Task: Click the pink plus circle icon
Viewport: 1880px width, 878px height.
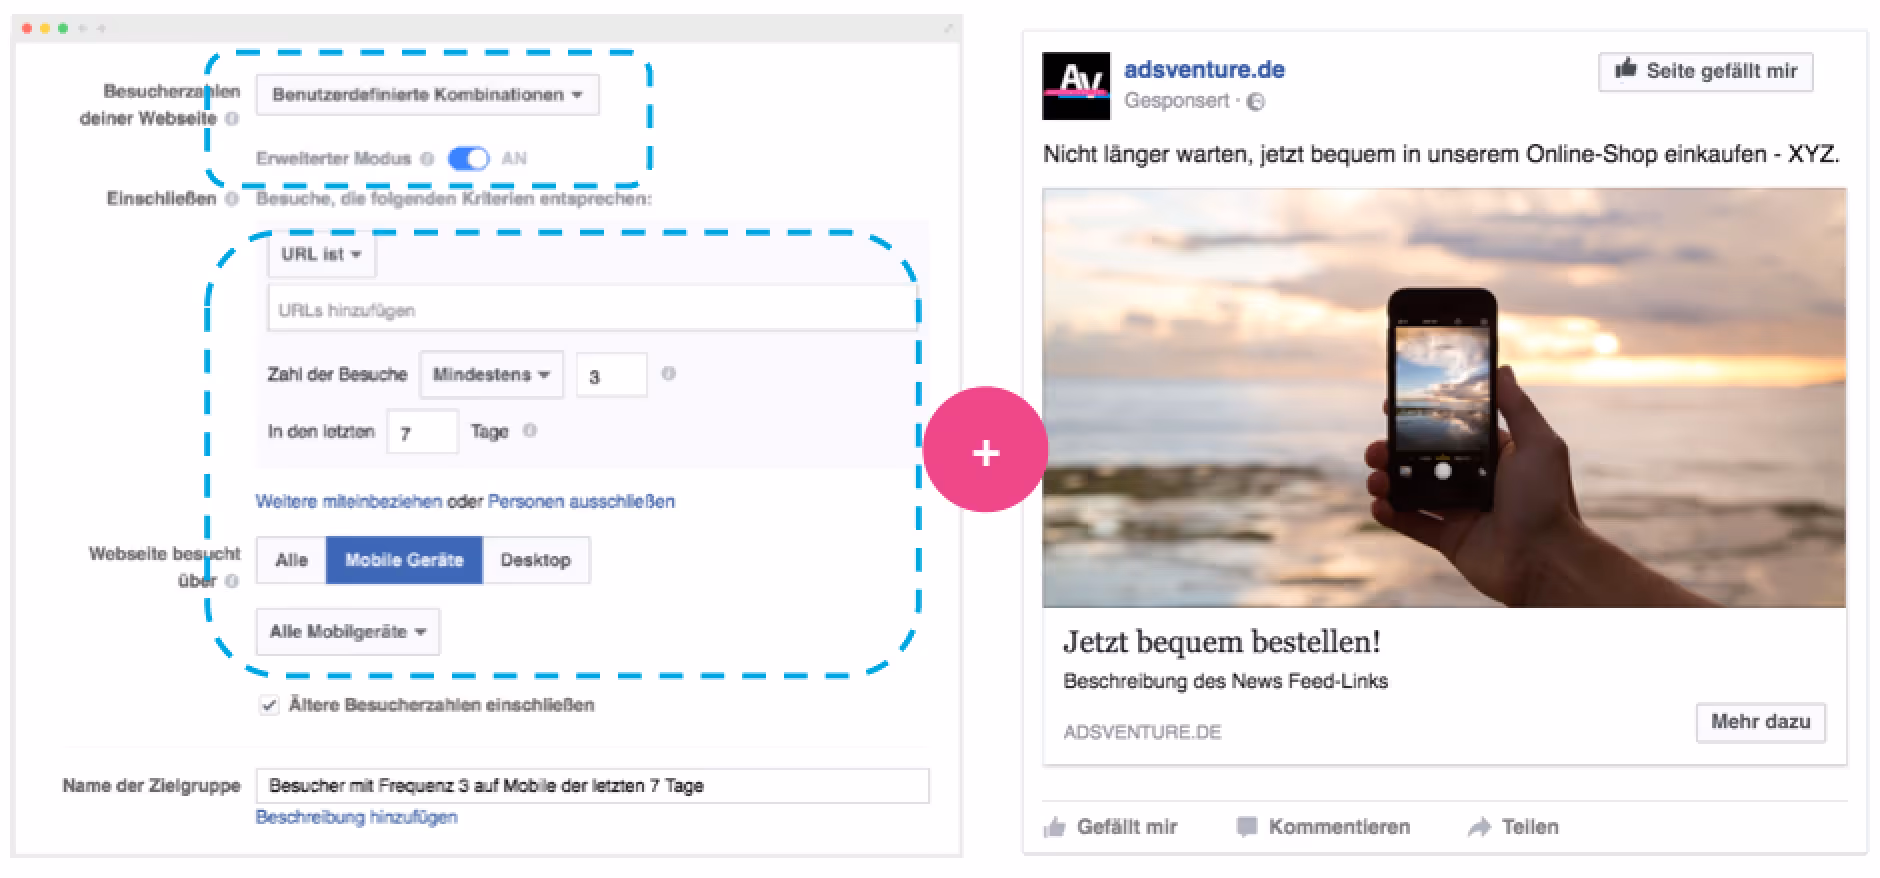Action: pos(985,451)
